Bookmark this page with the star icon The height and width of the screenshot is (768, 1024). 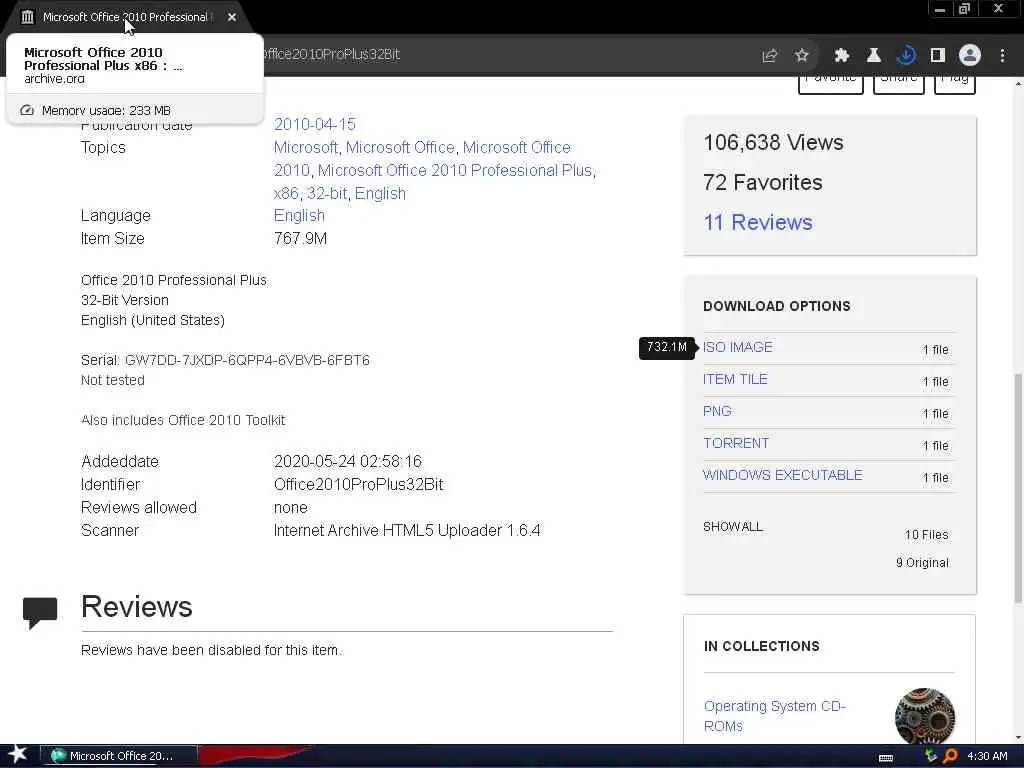point(802,56)
